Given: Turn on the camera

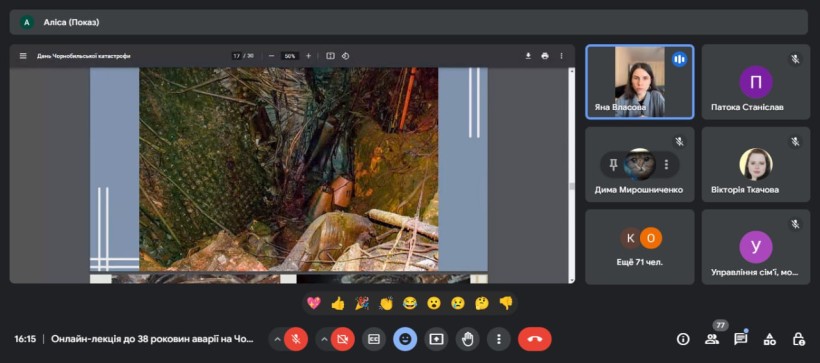Looking at the screenshot, I should point(343,339).
